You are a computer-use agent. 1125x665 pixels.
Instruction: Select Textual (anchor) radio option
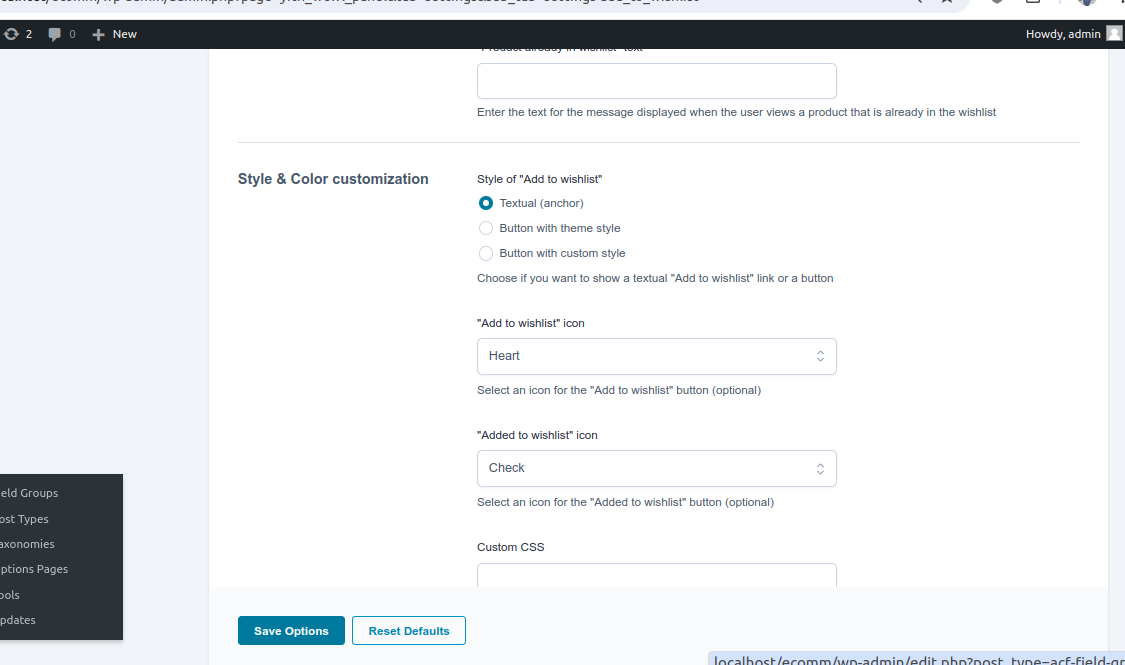click(x=486, y=203)
